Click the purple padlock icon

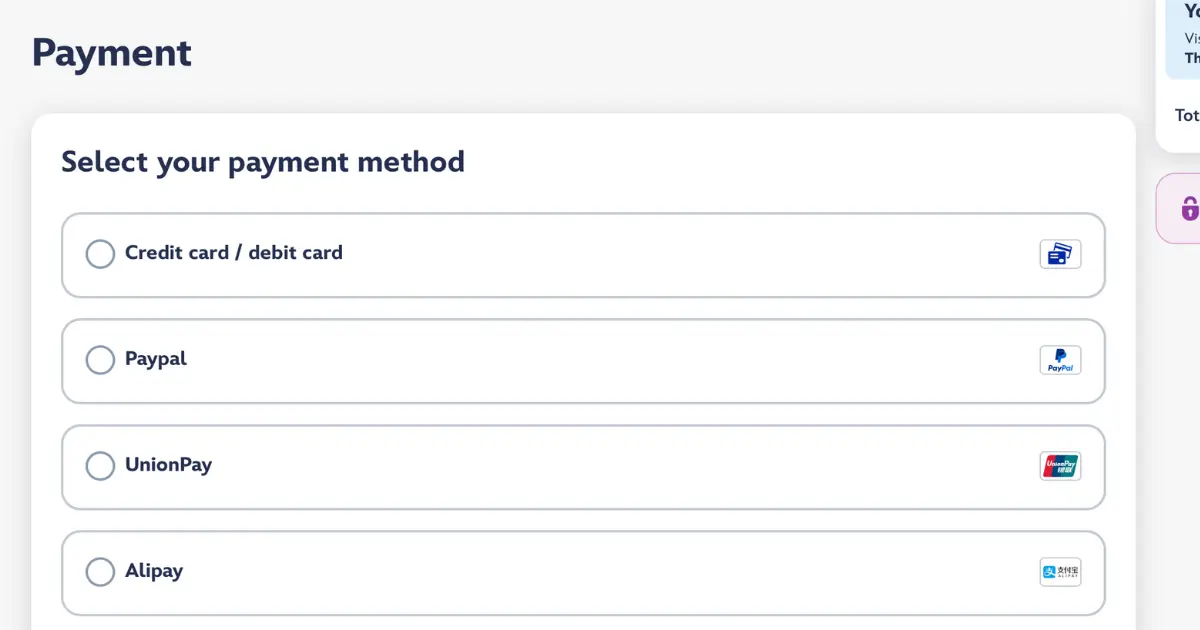click(x=1190, y=208)
